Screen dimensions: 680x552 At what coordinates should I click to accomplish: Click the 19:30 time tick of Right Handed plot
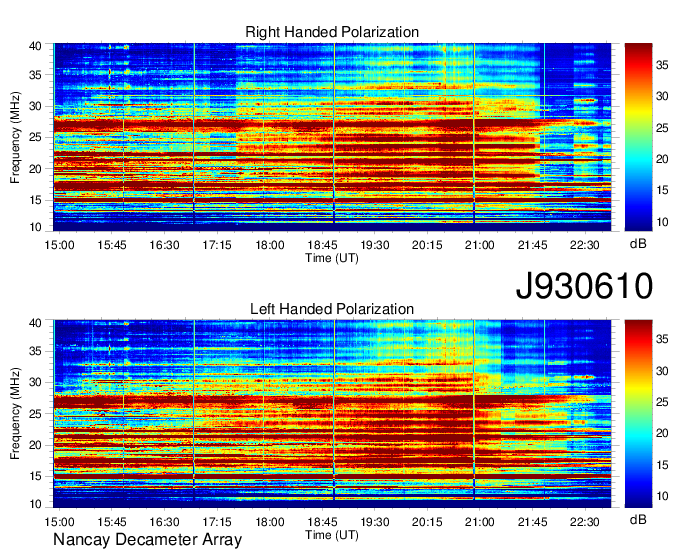click(x=375, y=245)
